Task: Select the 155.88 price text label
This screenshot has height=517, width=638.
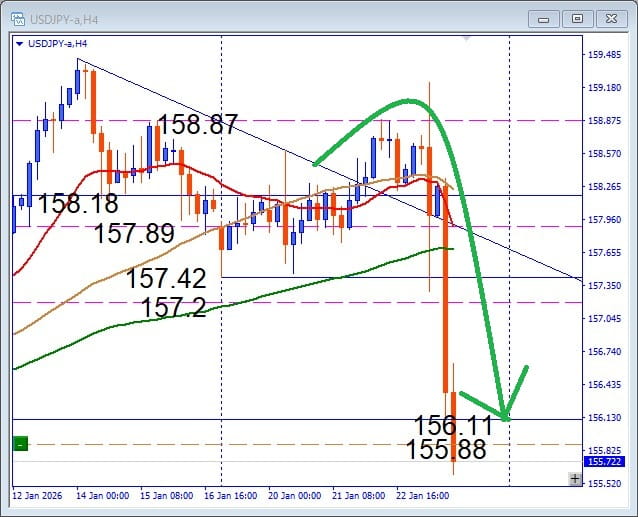Action: [446, 450]
